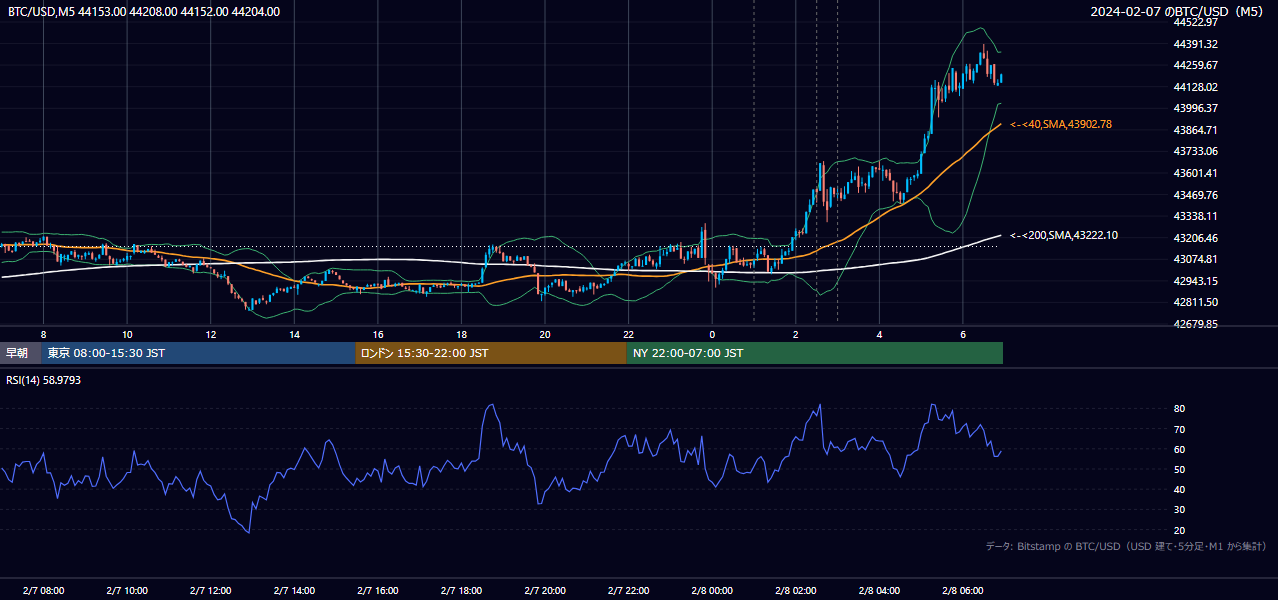Click the 80 level on RSI scale
The width and height of the screenshot is (1278, 600).
pyautogui.click(x=1180, y=409)
